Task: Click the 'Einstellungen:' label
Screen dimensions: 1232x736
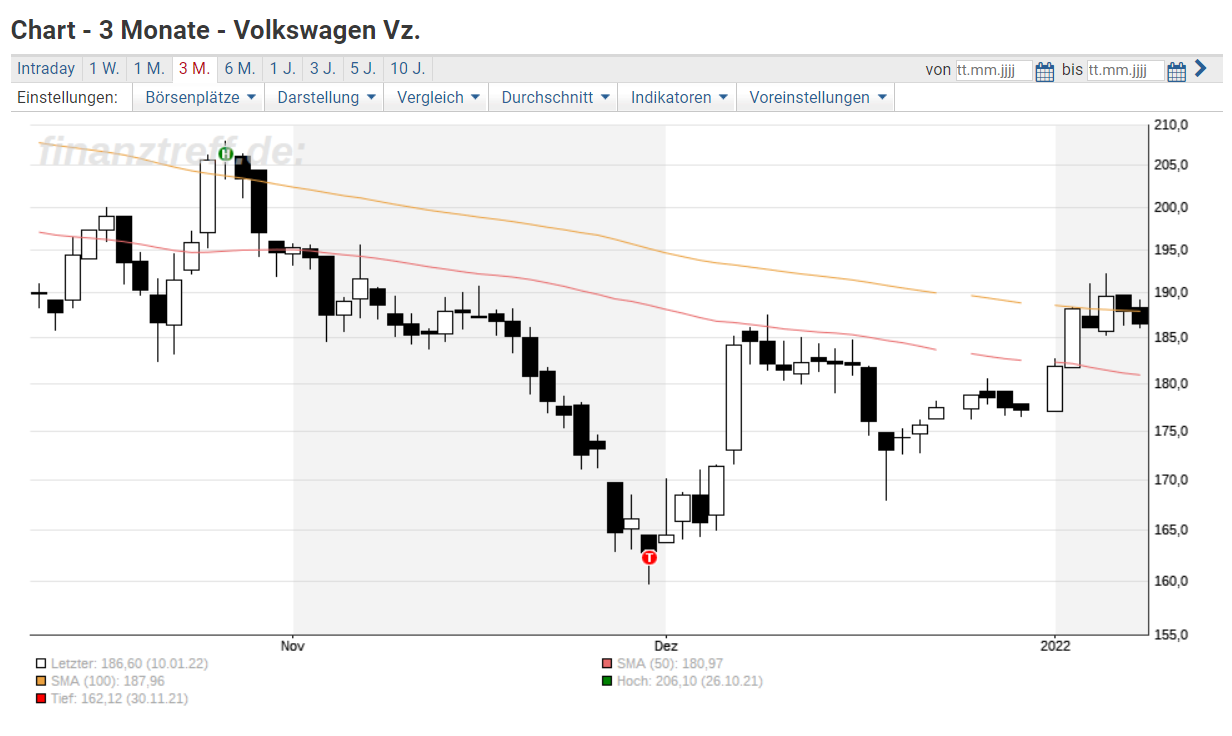Action: [68, 97]
